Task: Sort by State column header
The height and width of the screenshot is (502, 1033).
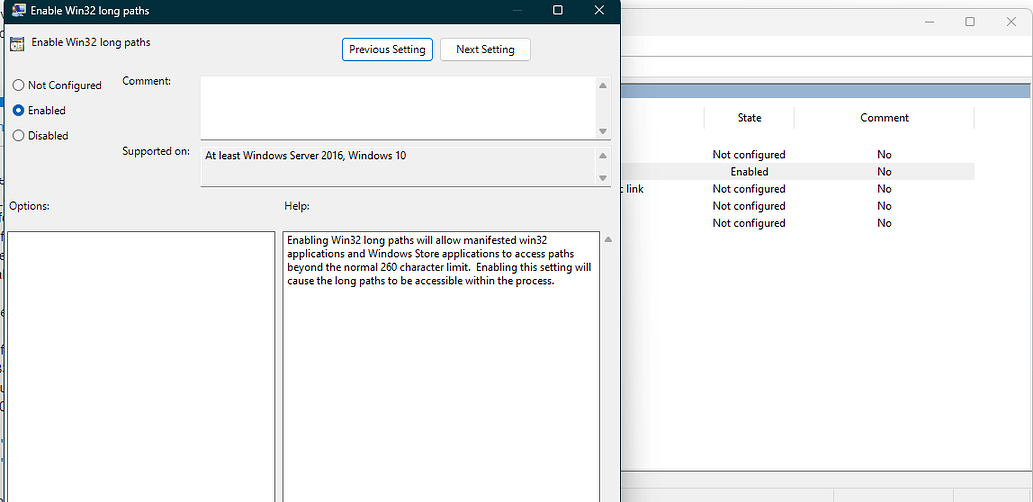Action: pos(749,118)
